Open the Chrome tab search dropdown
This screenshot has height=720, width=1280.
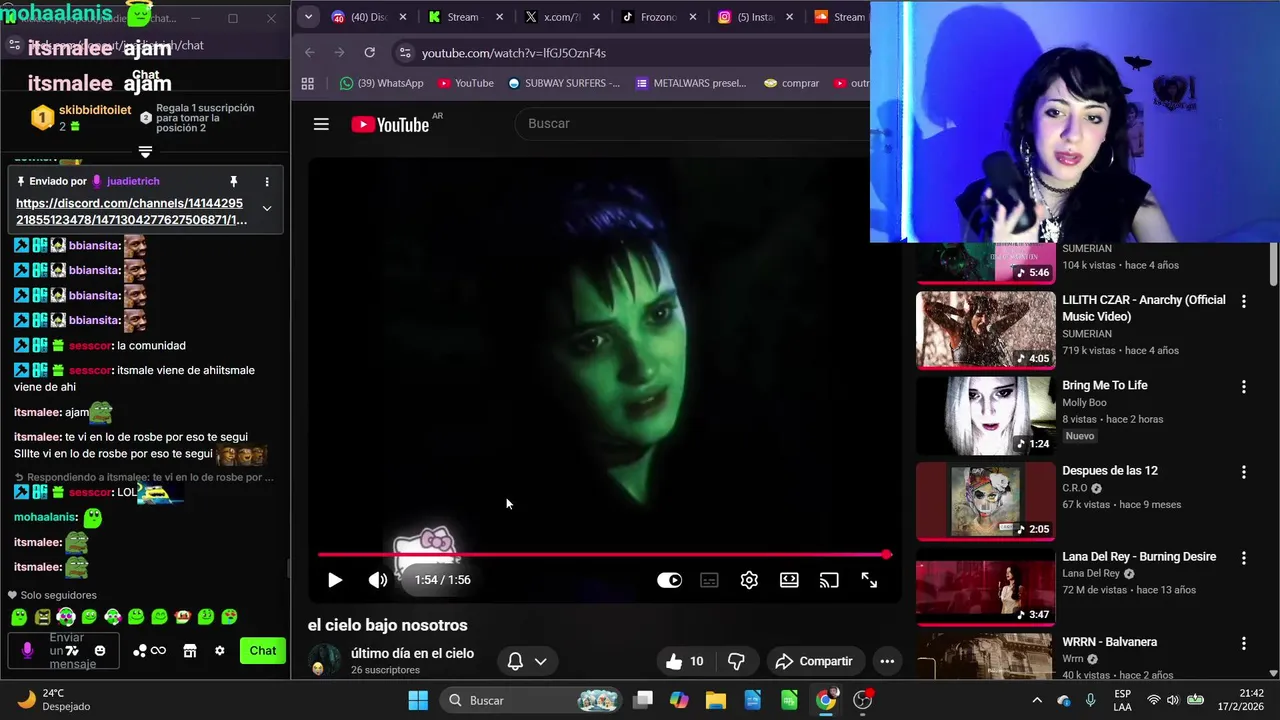click(308, 17)
